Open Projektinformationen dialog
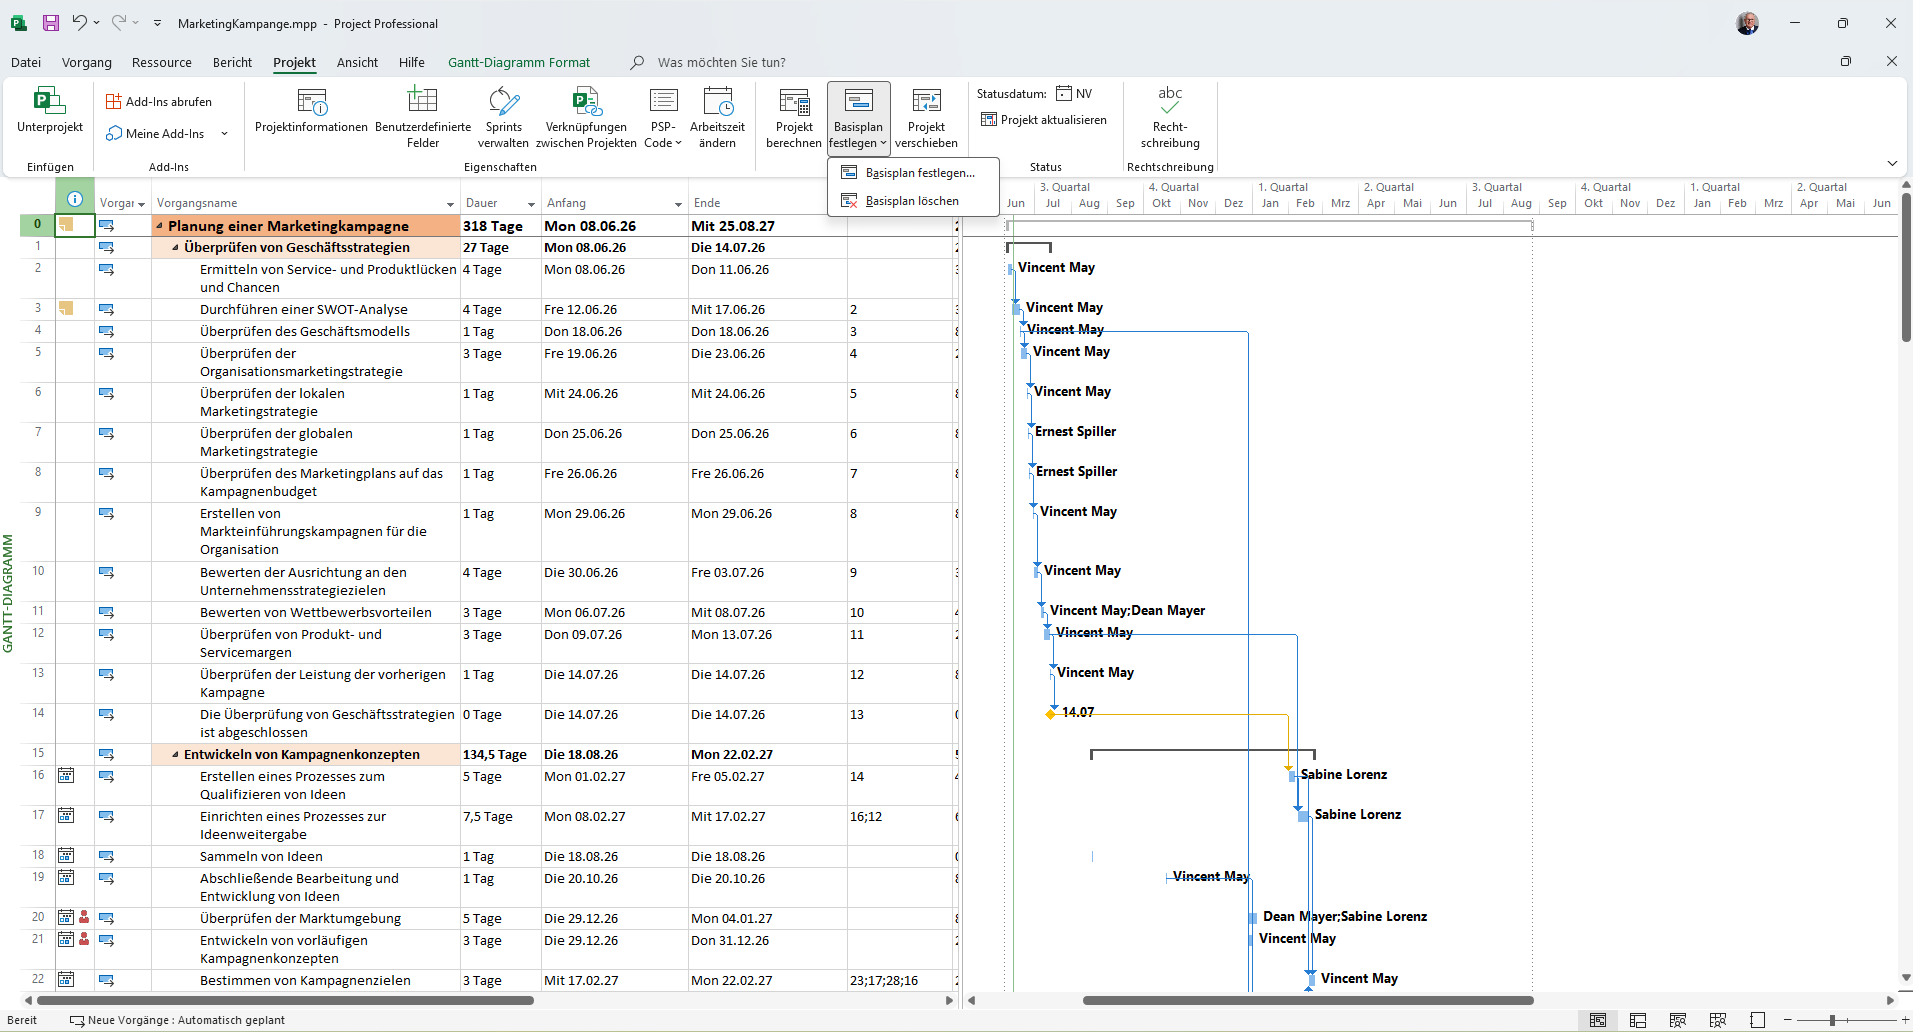1913x1032 pixels. point(311,111)
